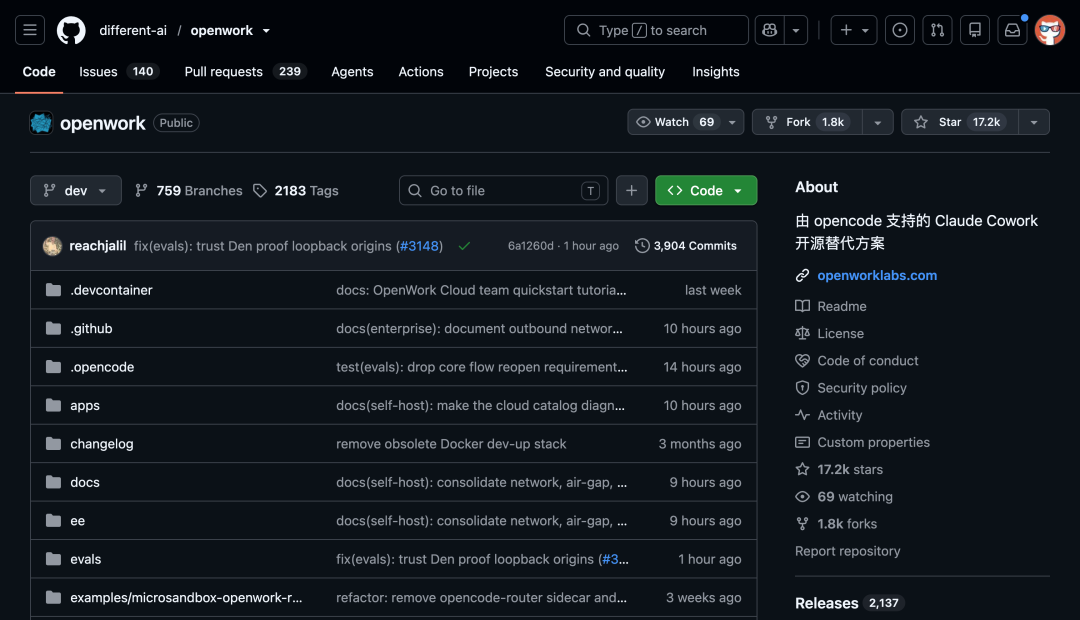Screen dimensions: 1080x620
Task: Open the openworklabs.com link
Action: pyautogui.click(x=877, y=276)
